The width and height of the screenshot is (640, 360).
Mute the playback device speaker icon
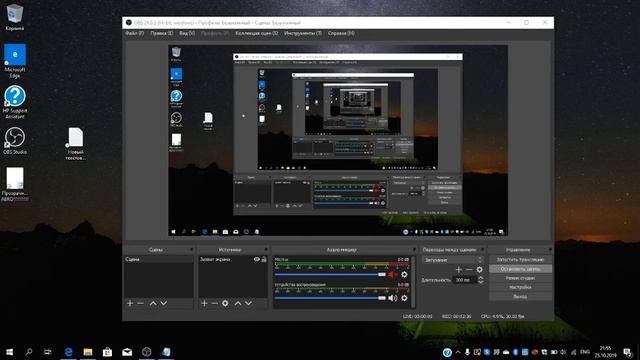[393, 298]
